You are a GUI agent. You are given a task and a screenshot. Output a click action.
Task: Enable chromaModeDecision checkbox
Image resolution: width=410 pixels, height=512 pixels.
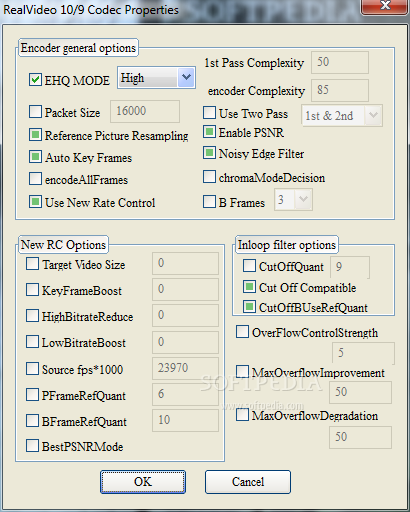pyautogui.click(x=209, y=177)
